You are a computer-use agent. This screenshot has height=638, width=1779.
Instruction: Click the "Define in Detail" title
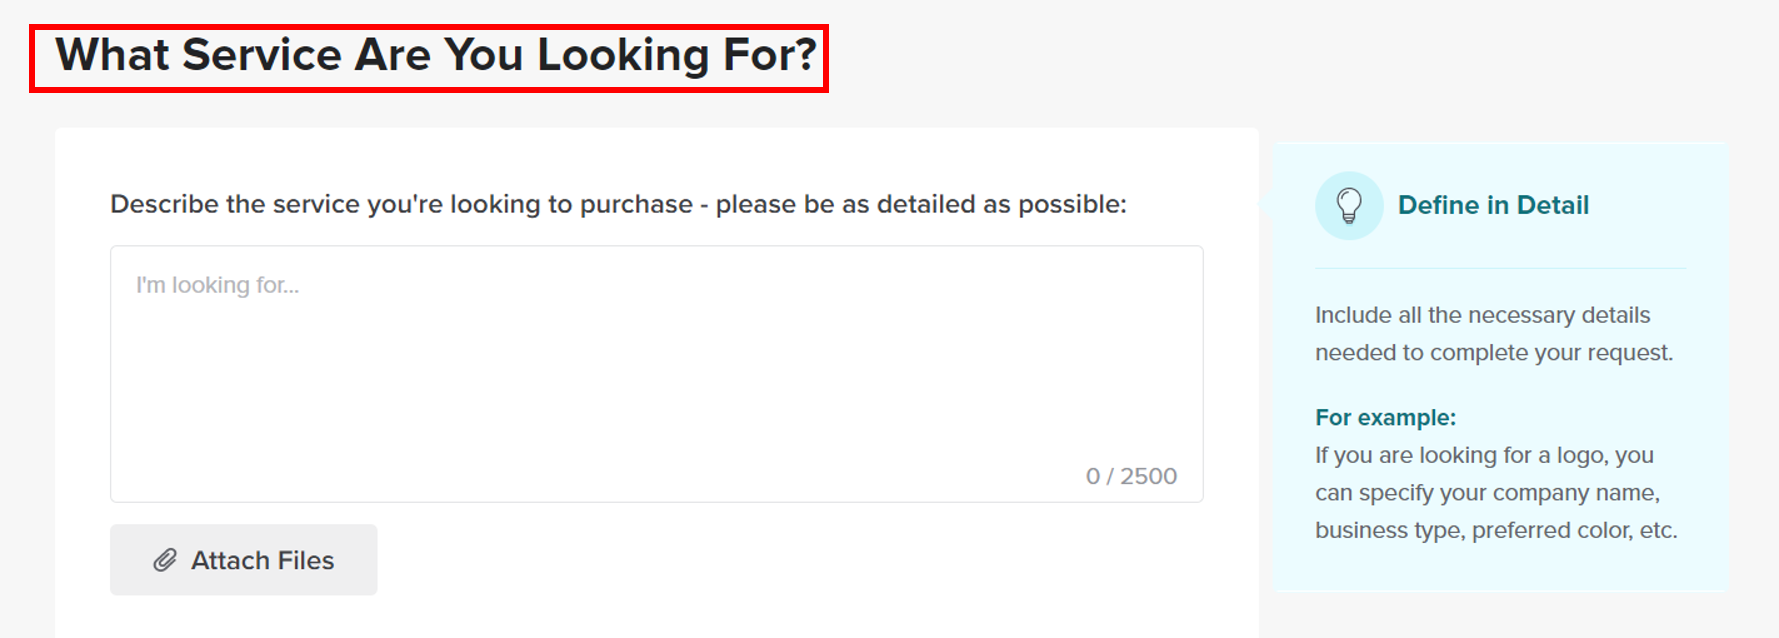point(1492,205)
